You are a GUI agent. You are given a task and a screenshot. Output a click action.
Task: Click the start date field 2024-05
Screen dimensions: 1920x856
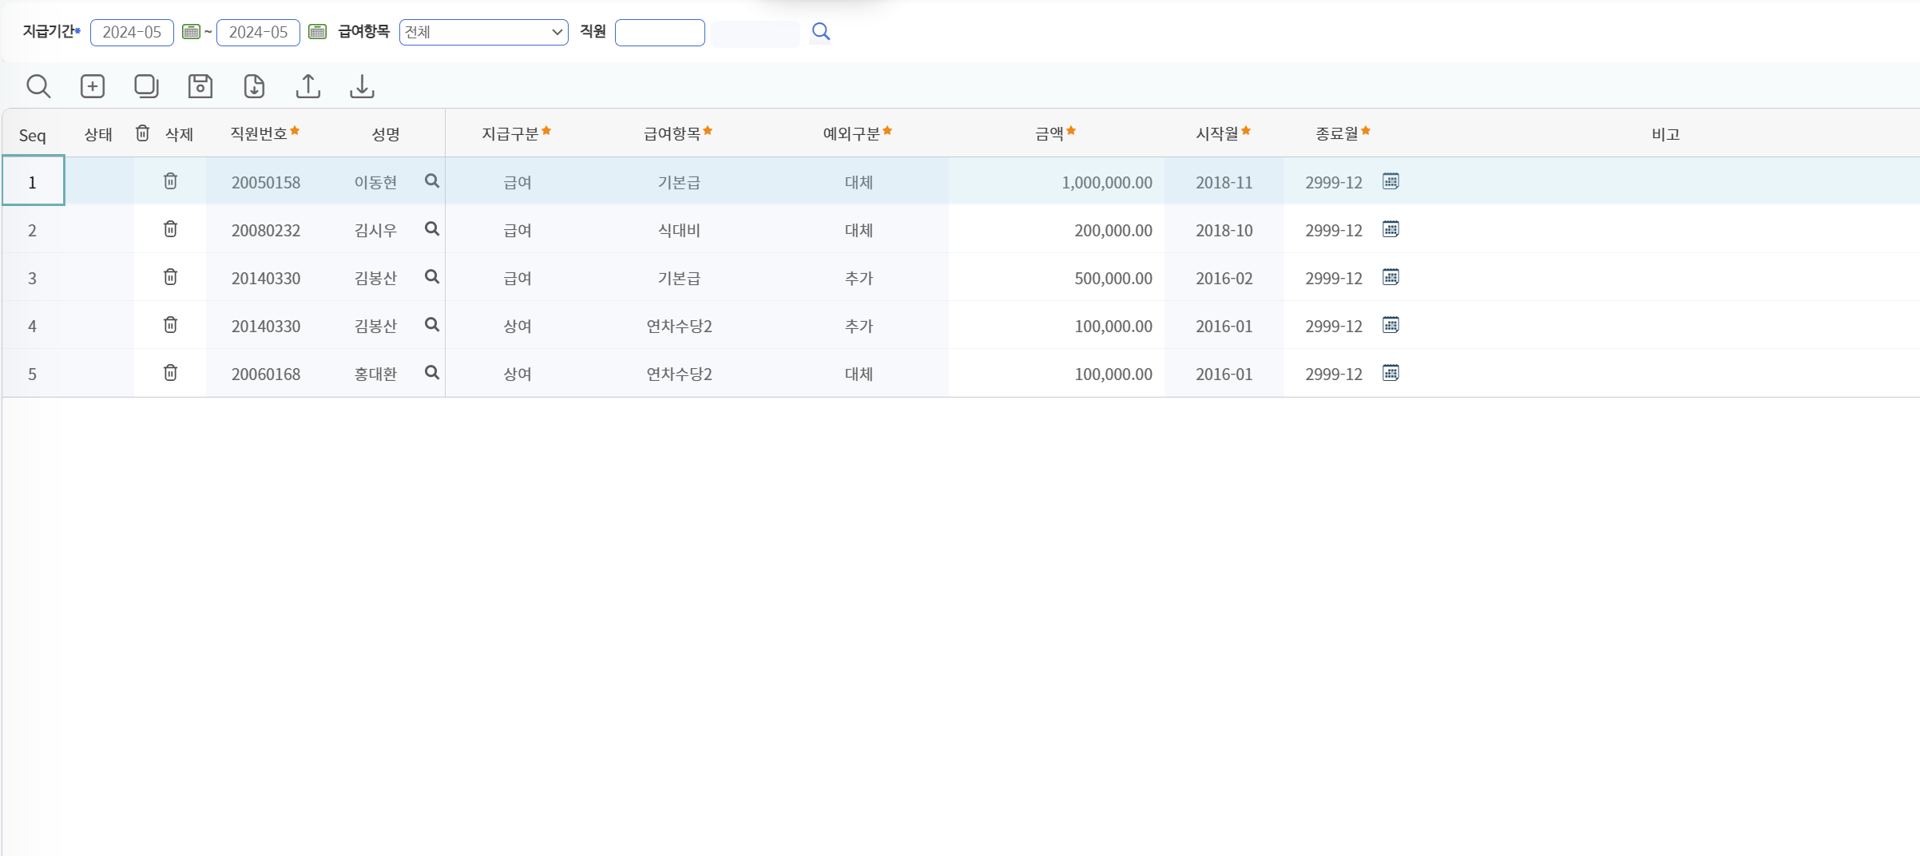[x=132, y=32]
